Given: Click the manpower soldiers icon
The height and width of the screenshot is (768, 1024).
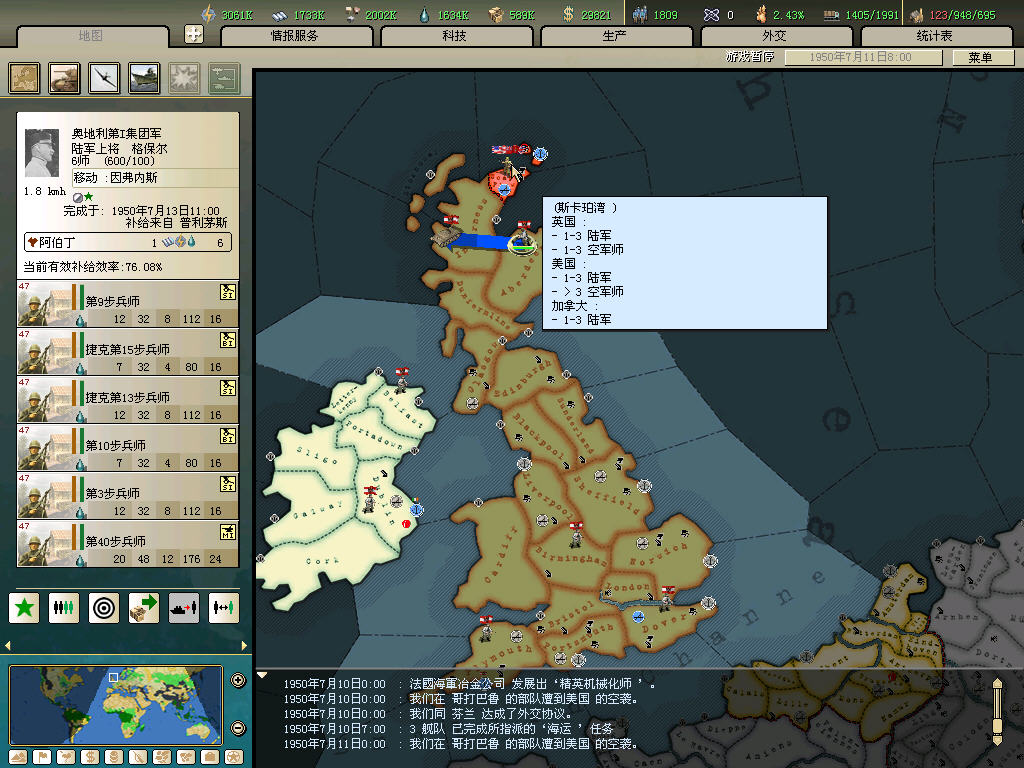Looking at the screenshot, I should click(x=641, y=14).
